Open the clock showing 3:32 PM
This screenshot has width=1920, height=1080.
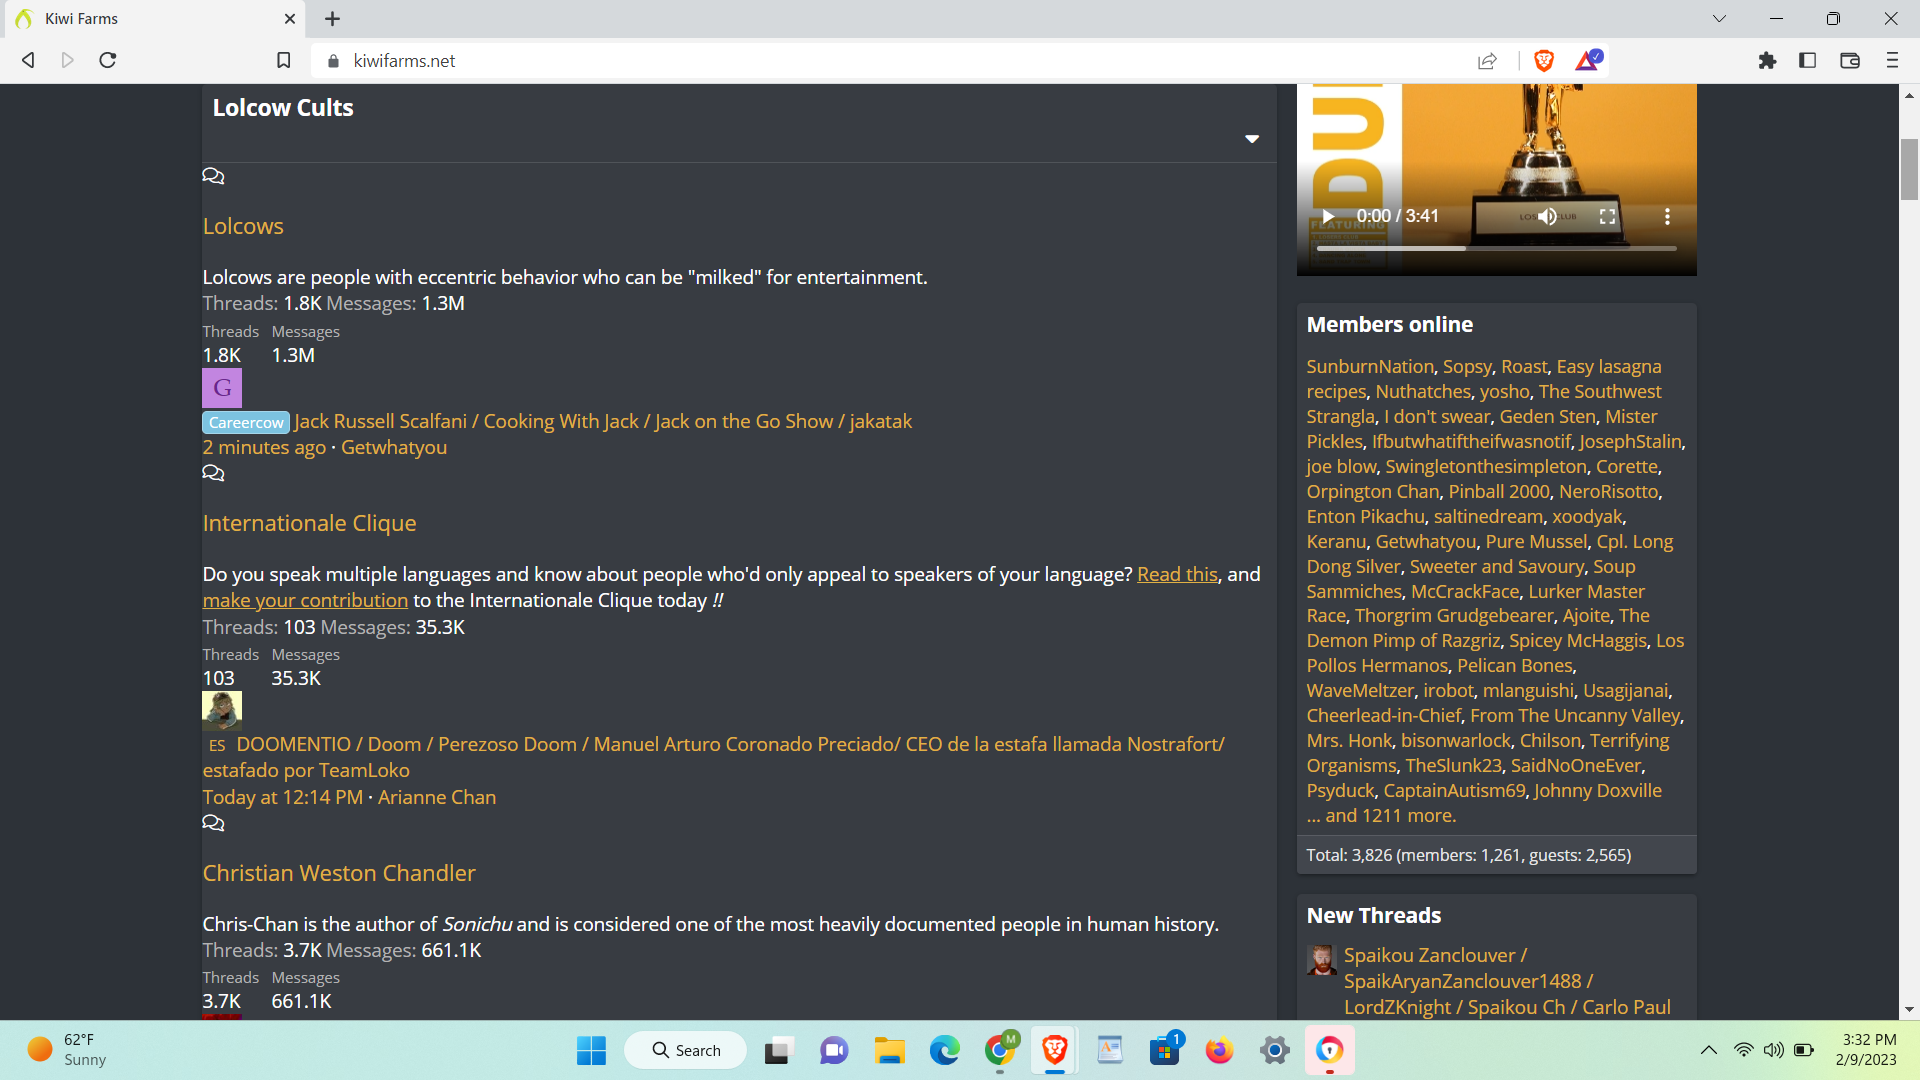1866,1050
